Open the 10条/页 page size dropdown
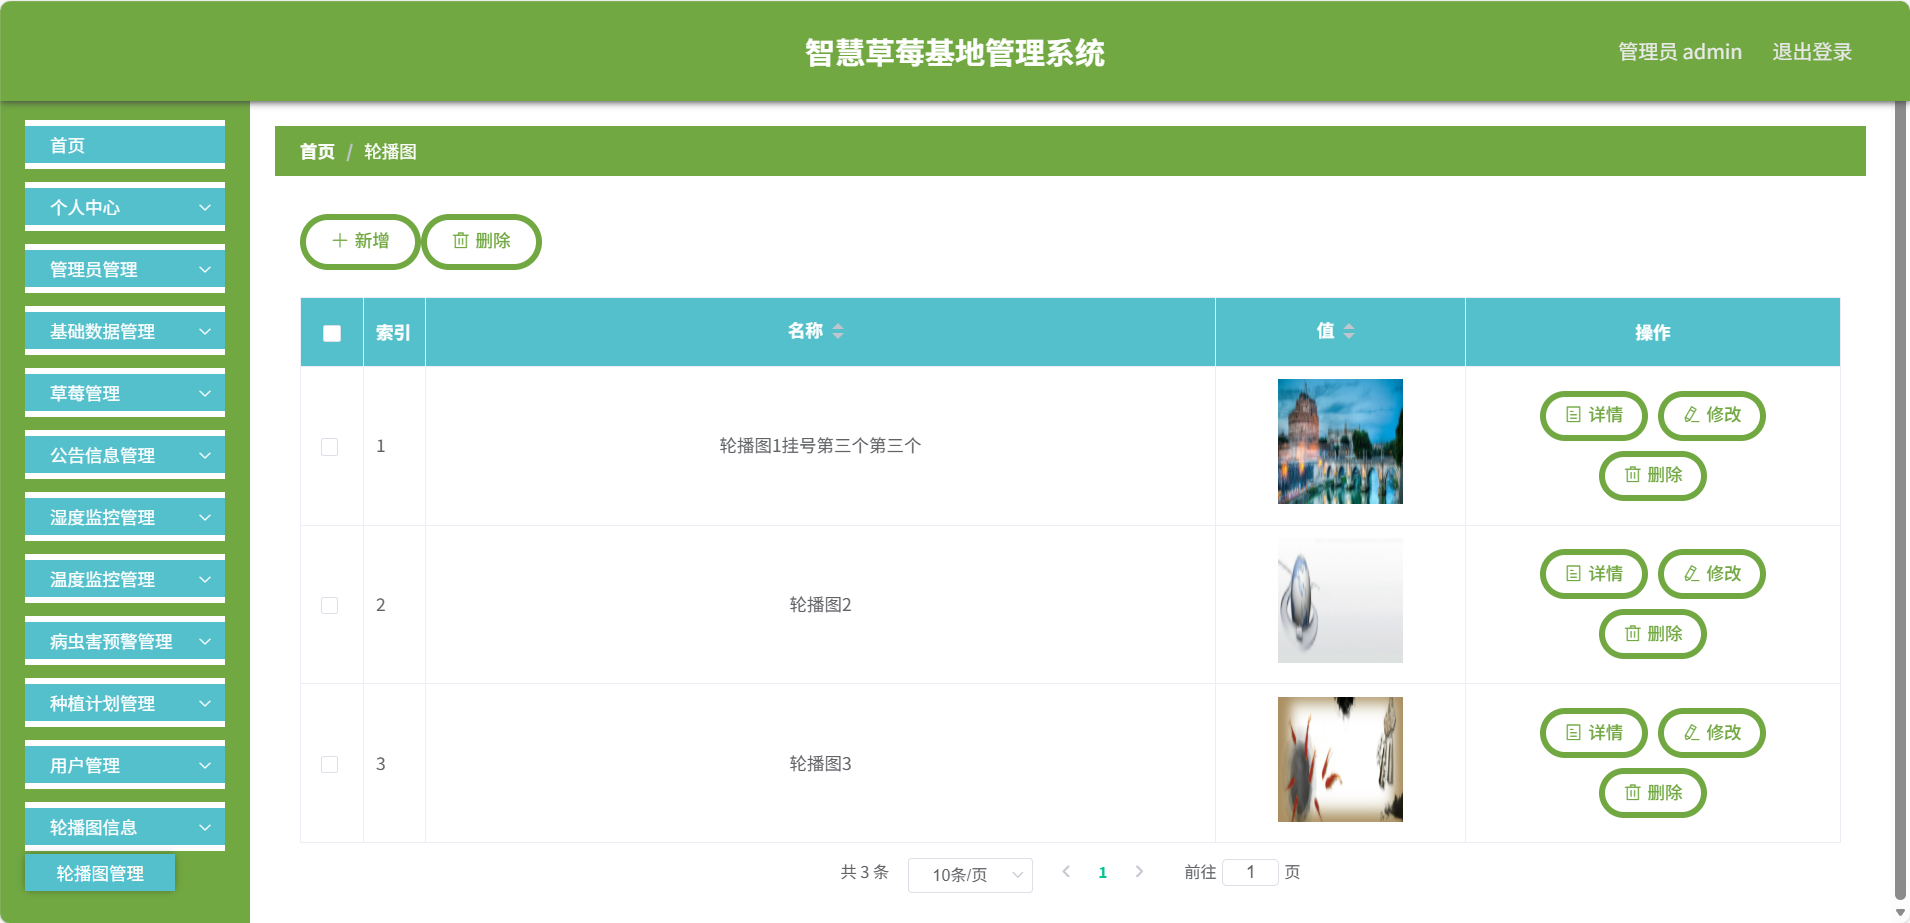 (970, 875)
